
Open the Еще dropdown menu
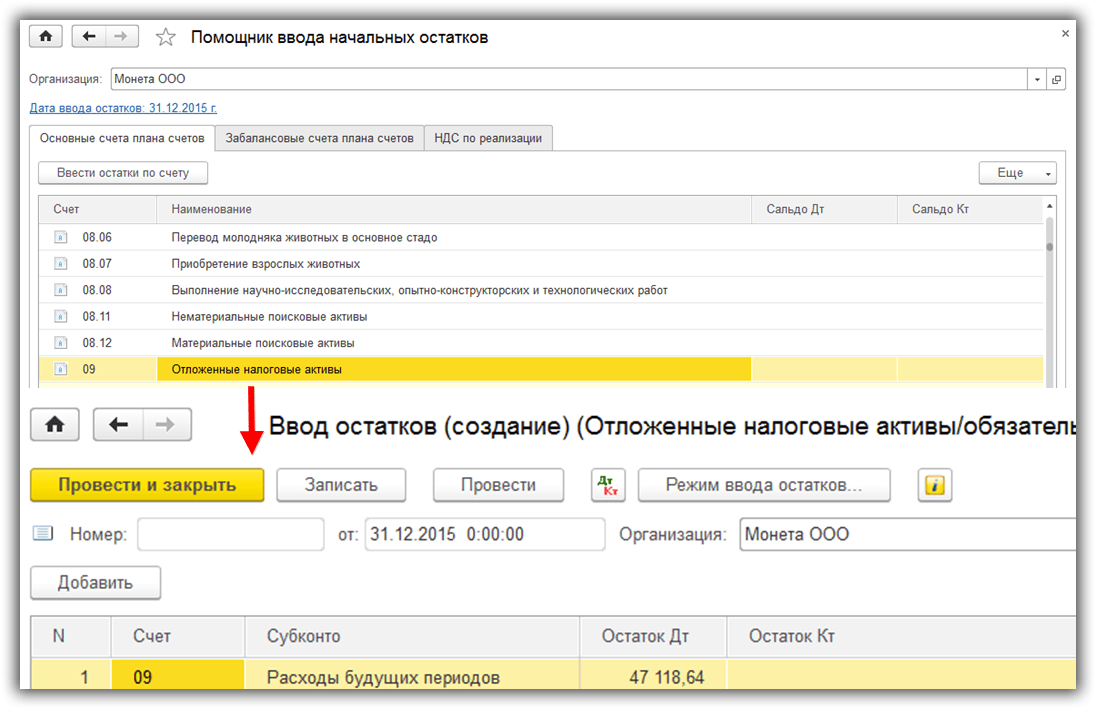1017,173
